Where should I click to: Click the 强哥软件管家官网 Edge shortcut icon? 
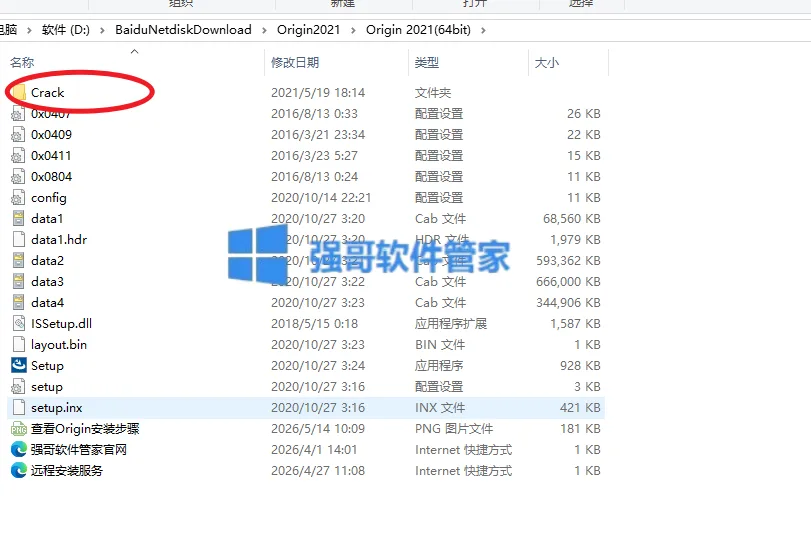[x=19, y=450]
